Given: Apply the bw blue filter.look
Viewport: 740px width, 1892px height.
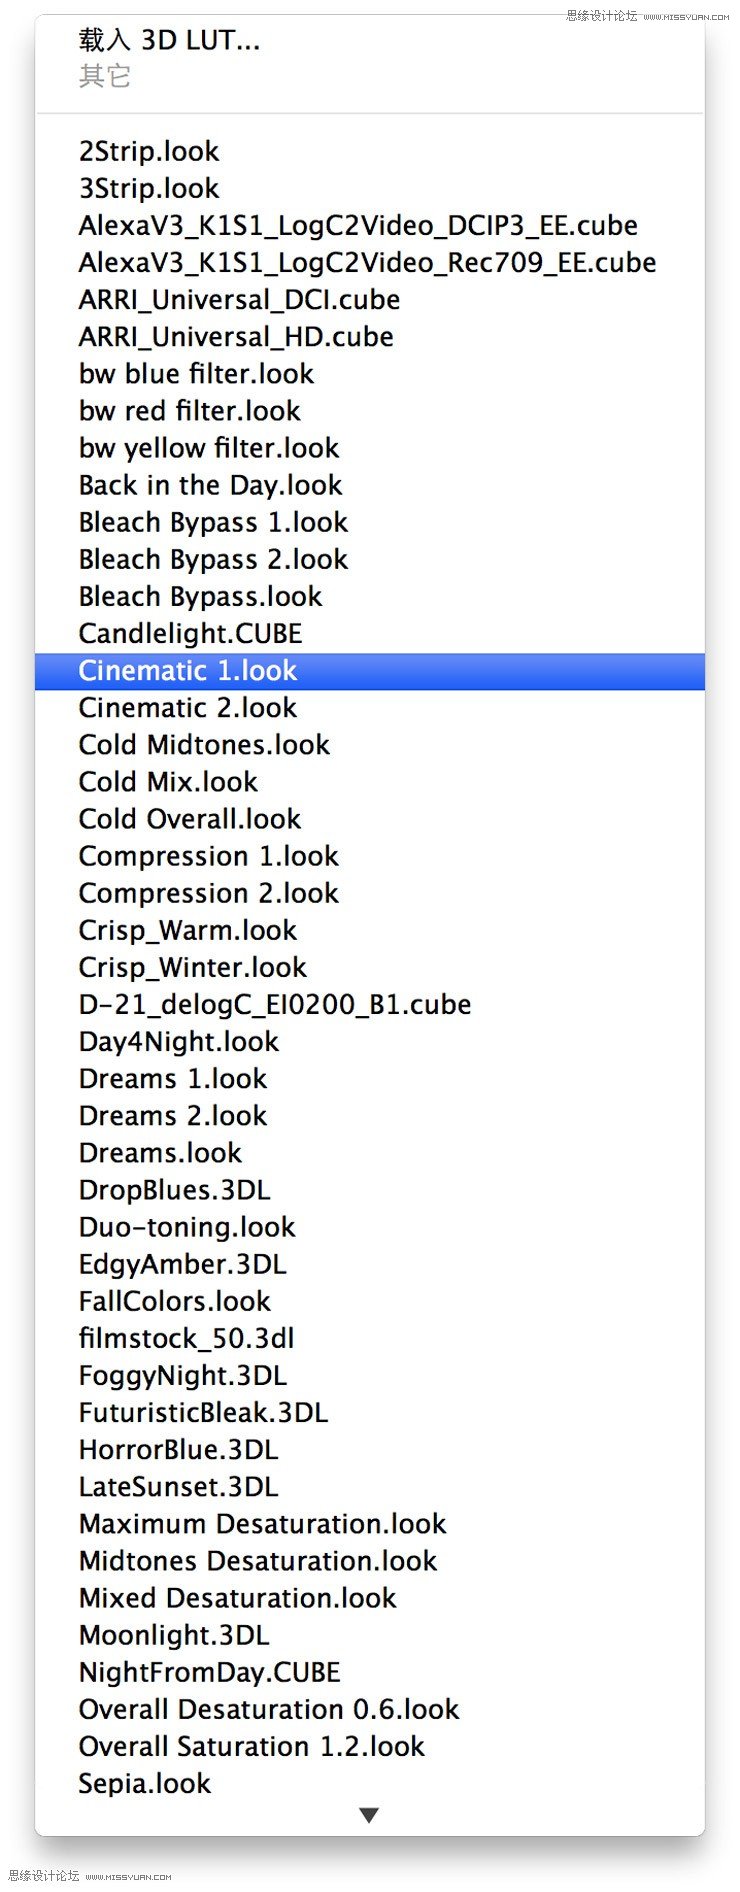Looking at the screenshot, I should [x=196, y=373].
